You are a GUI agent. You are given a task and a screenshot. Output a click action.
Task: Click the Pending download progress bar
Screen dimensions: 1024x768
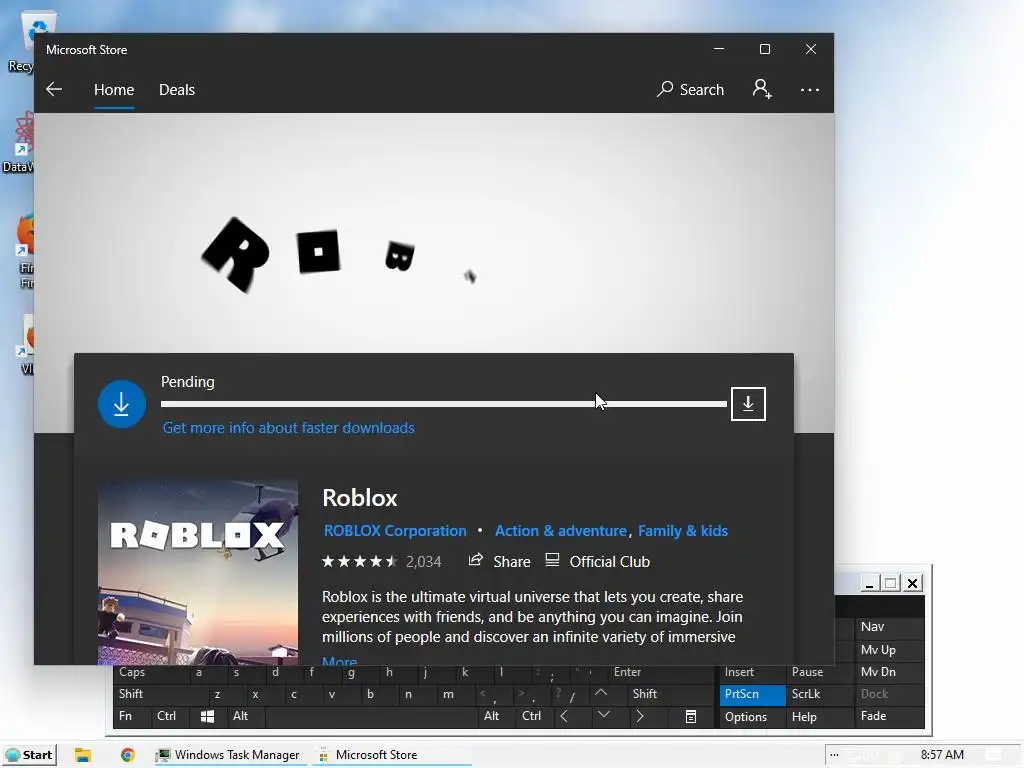(443, 404)
